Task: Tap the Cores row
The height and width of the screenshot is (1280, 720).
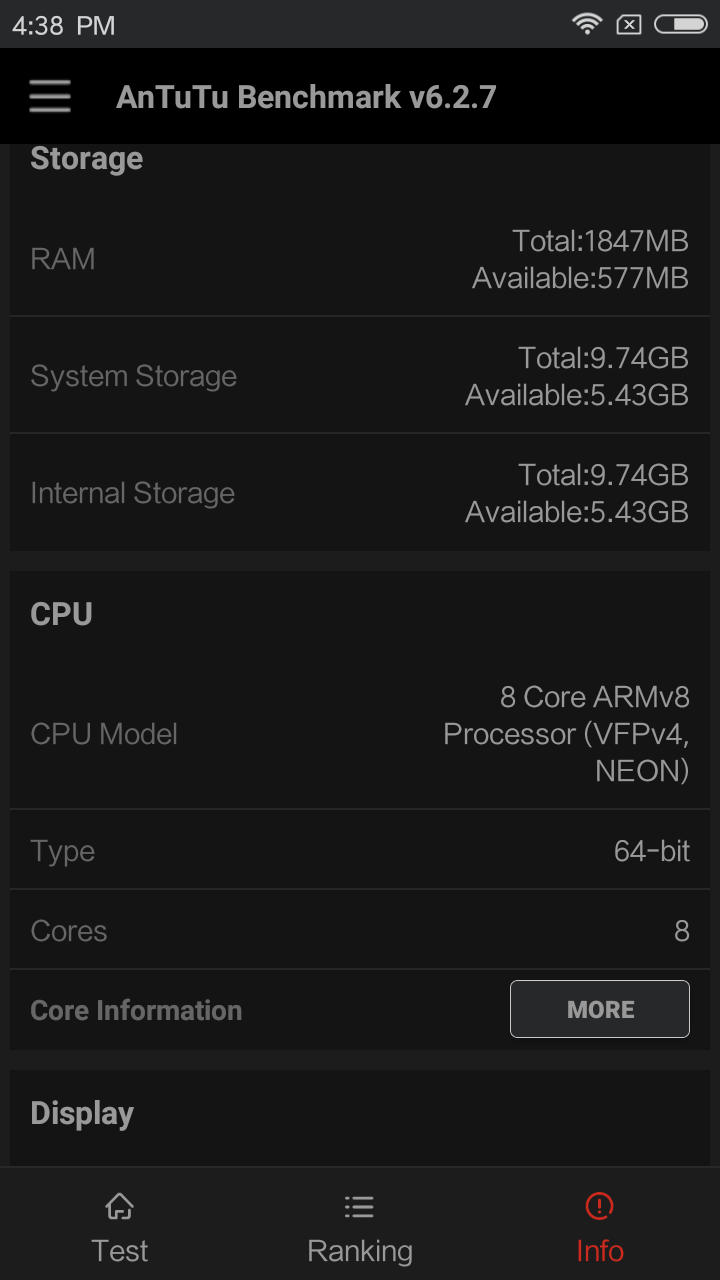Action: pos(360,930)
